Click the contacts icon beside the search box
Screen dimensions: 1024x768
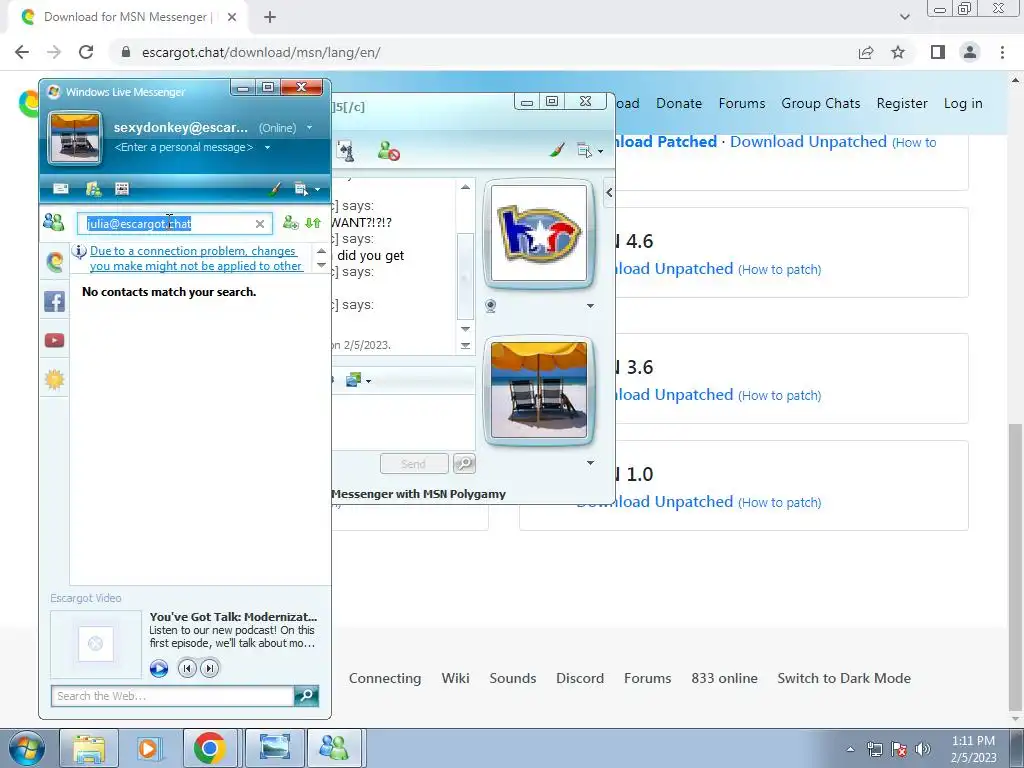pyautogui.click(x=54, y=223)
